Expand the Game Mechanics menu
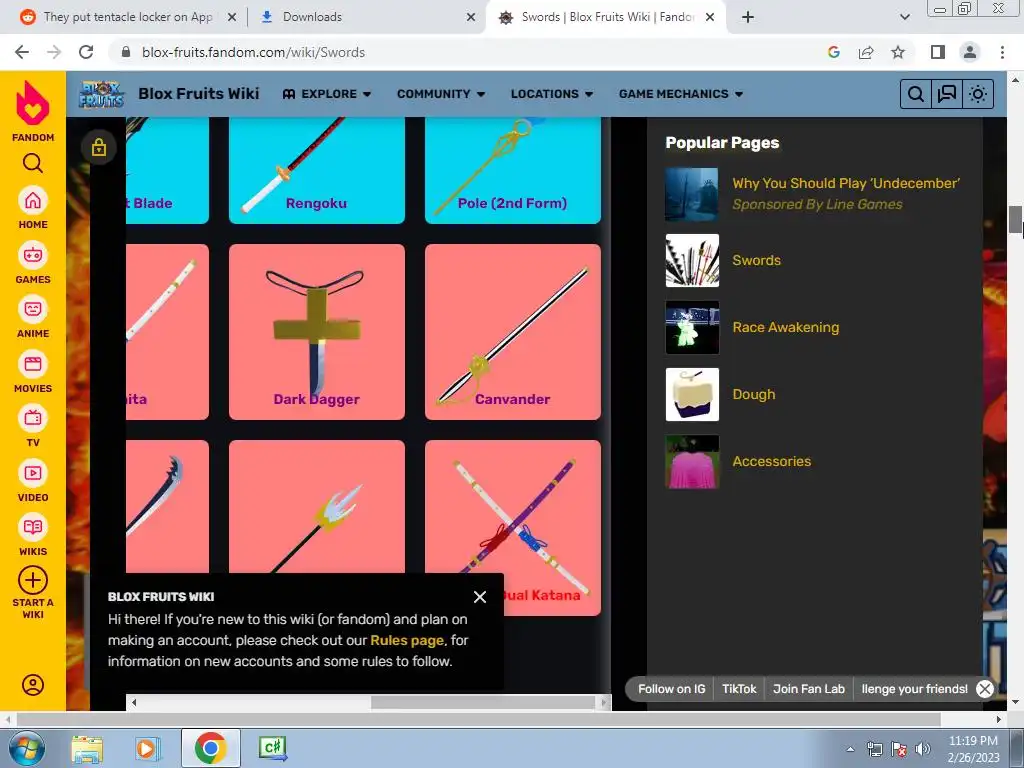 click(x=680, y=94)
